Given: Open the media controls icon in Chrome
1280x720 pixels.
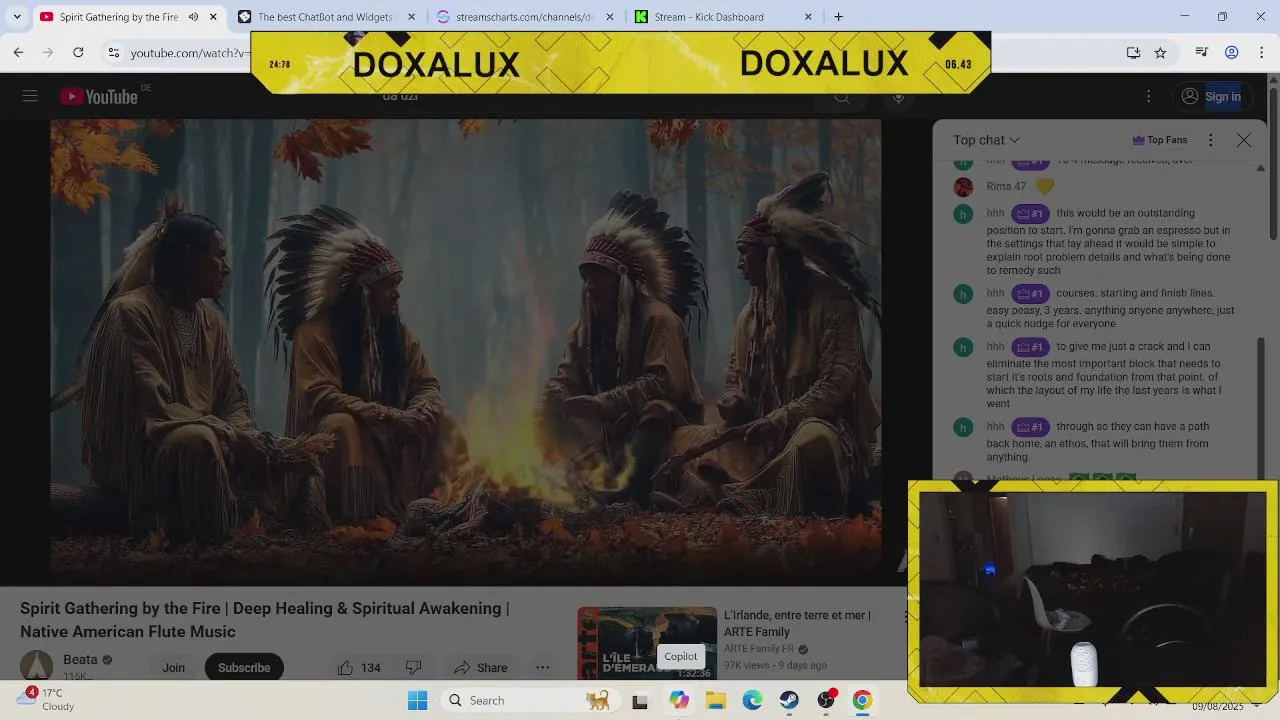Looking at the screenshot, I should pos(1202,53).
